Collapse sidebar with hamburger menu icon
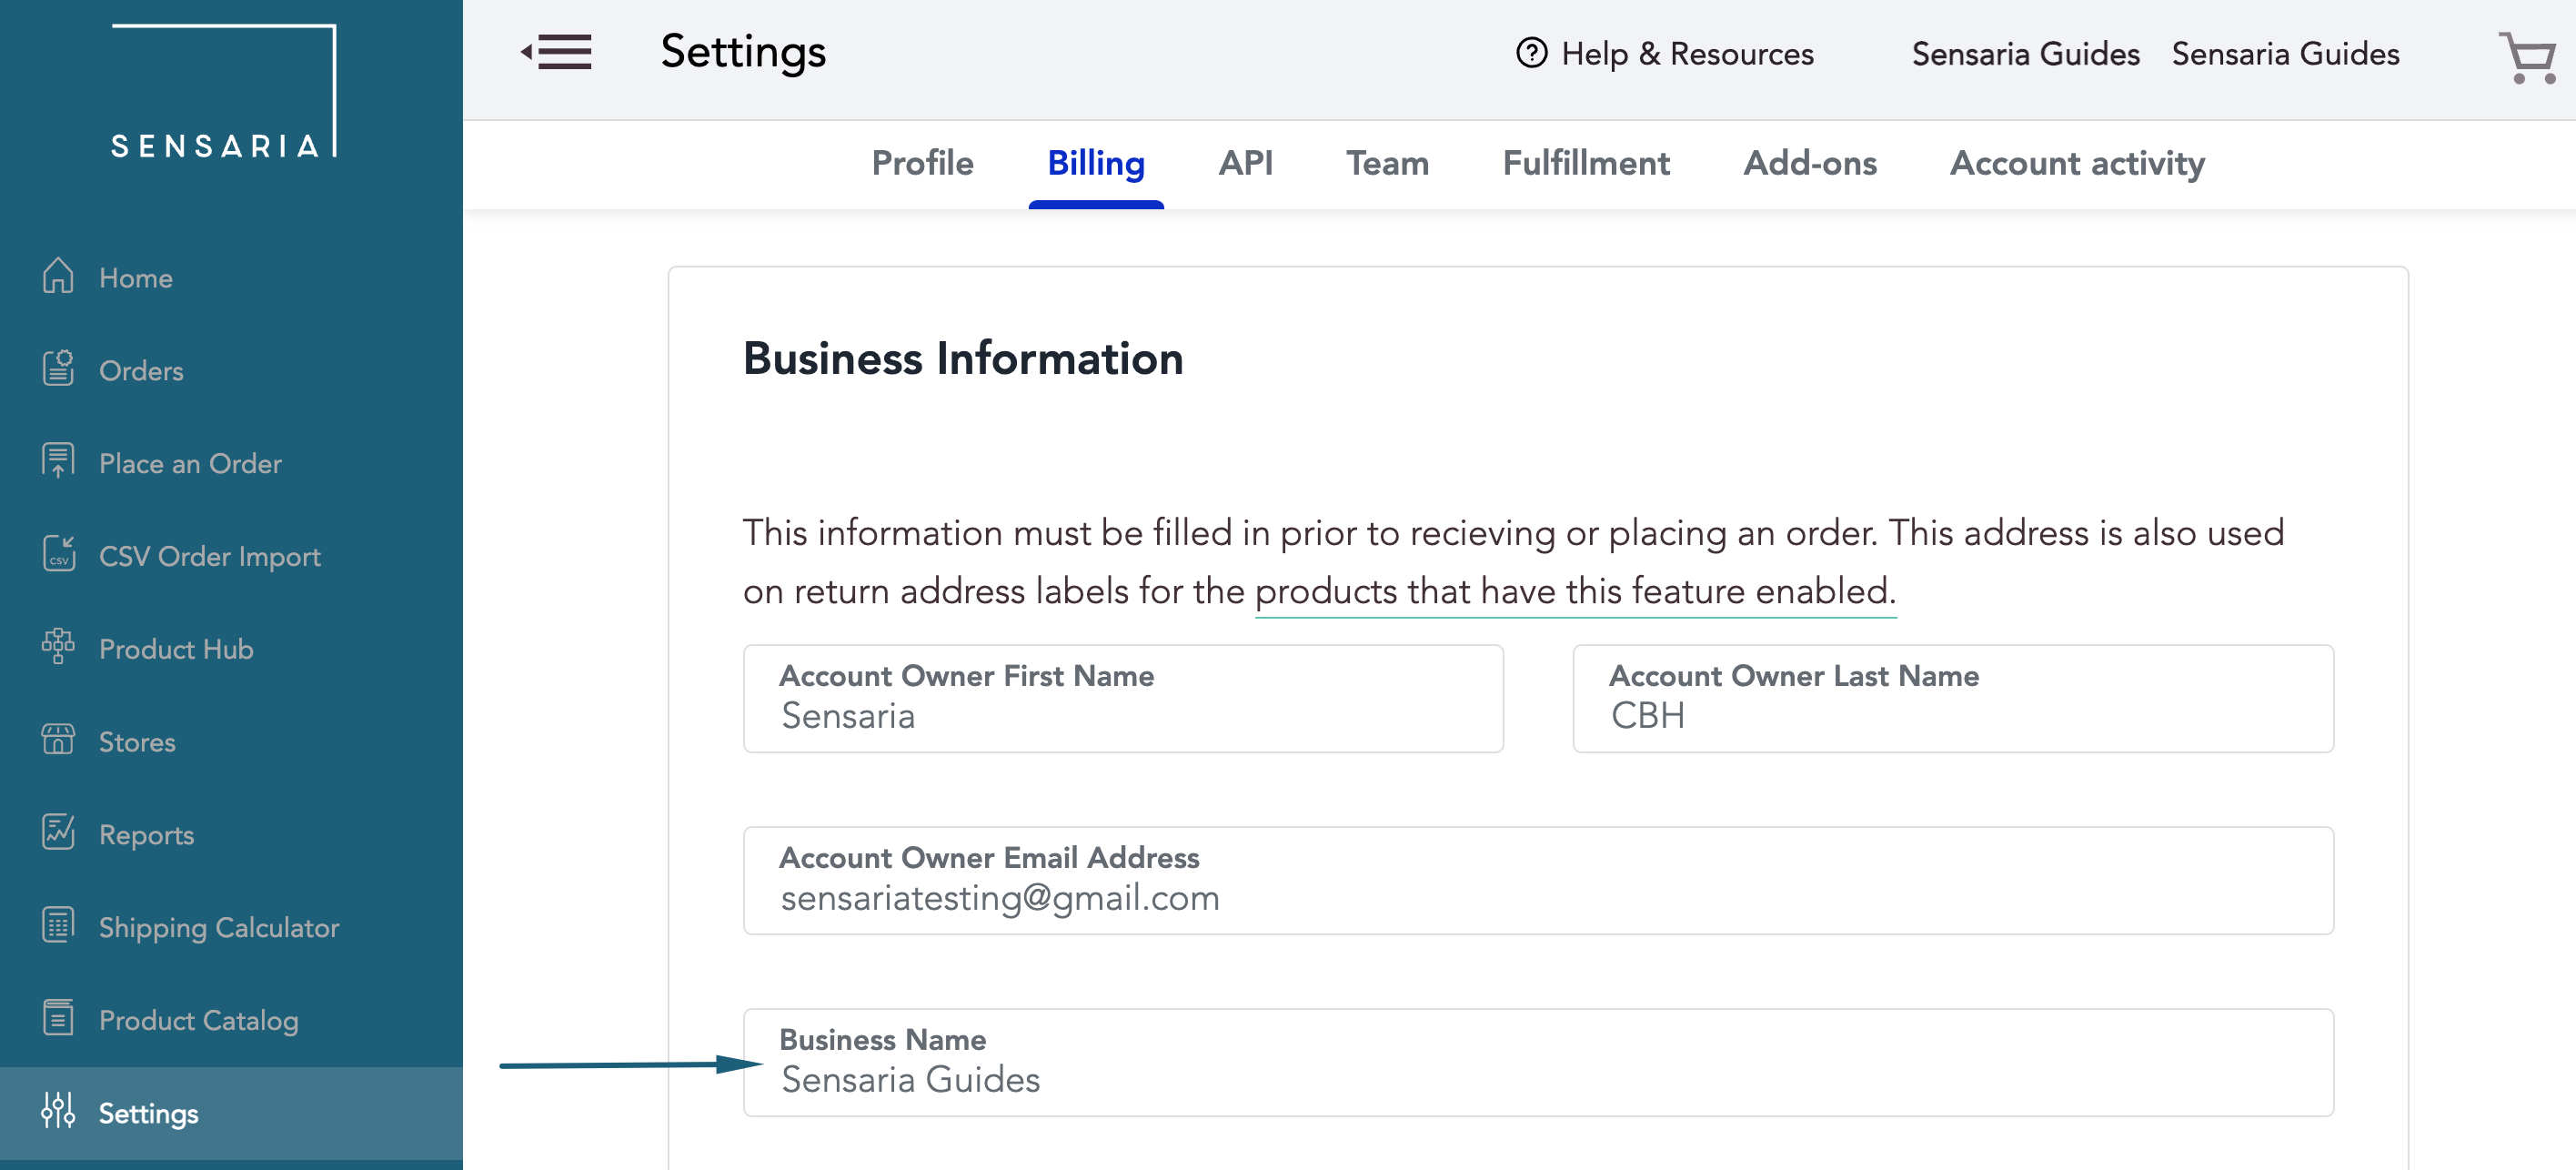 (556, 52)
